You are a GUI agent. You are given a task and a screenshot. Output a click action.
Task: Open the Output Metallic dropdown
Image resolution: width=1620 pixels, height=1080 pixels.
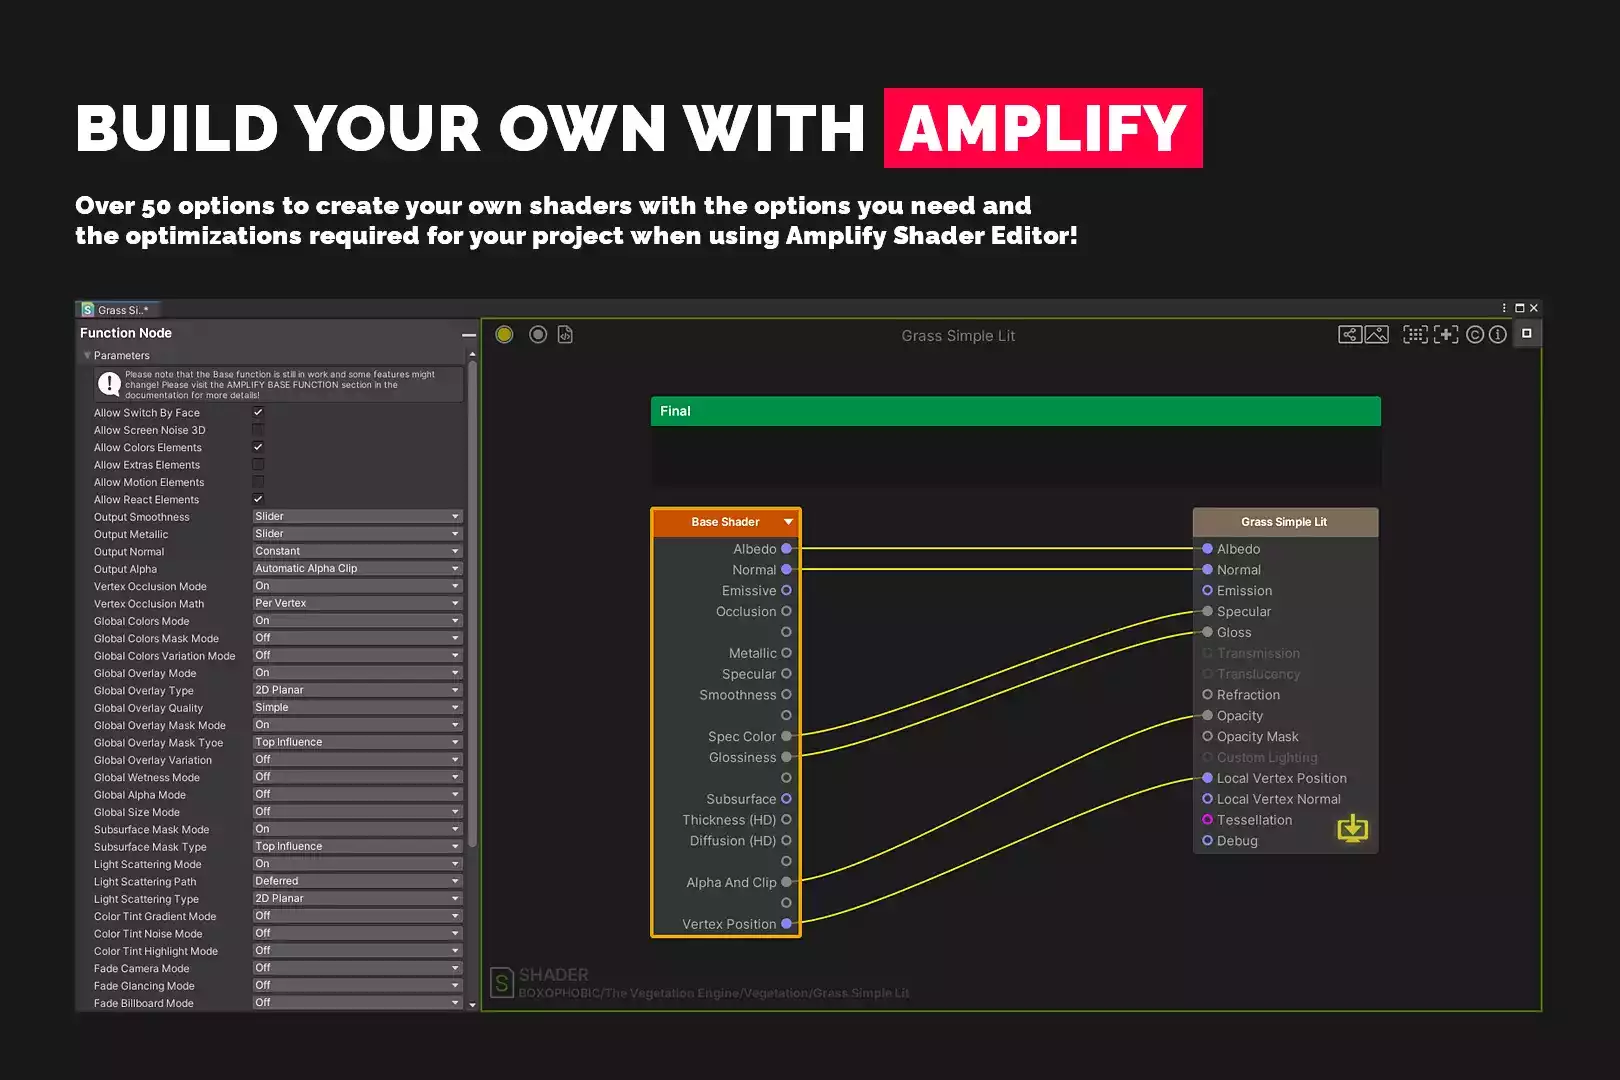pyautogui.click(x=357, y=534)
